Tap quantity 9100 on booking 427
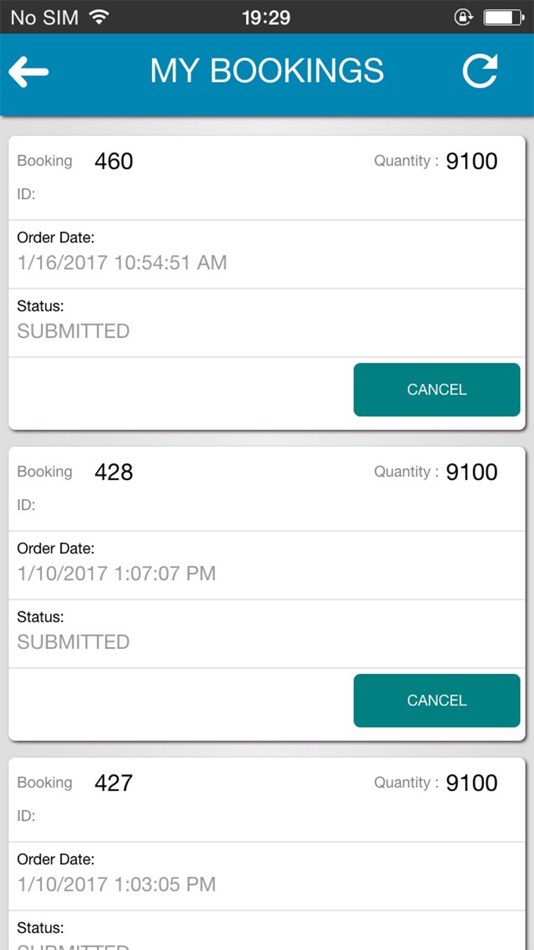Image resolution: width=534 pixels, height=950 pixels. 472,783
